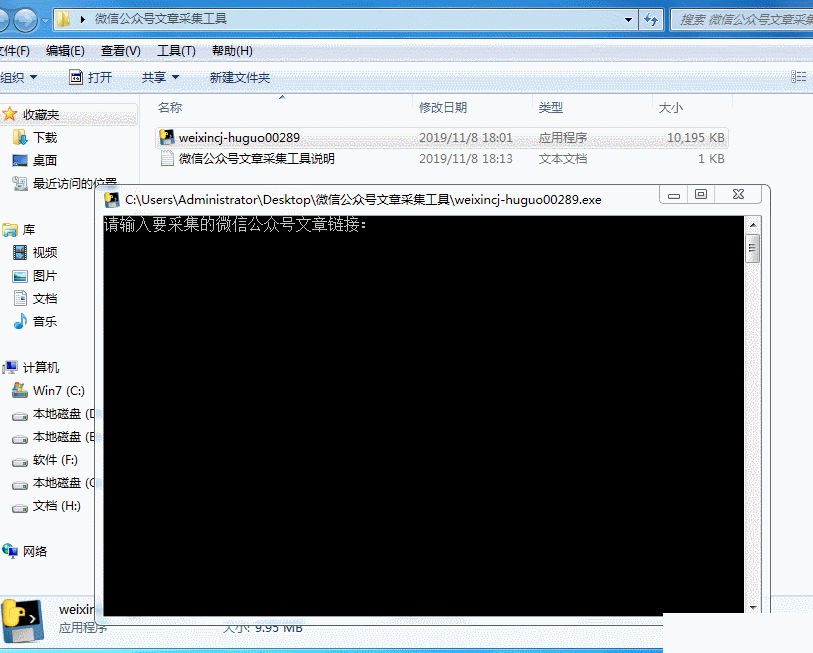Click the console window title icon
Viewport: 813px width, 653px height.
(x=111, y=200)
